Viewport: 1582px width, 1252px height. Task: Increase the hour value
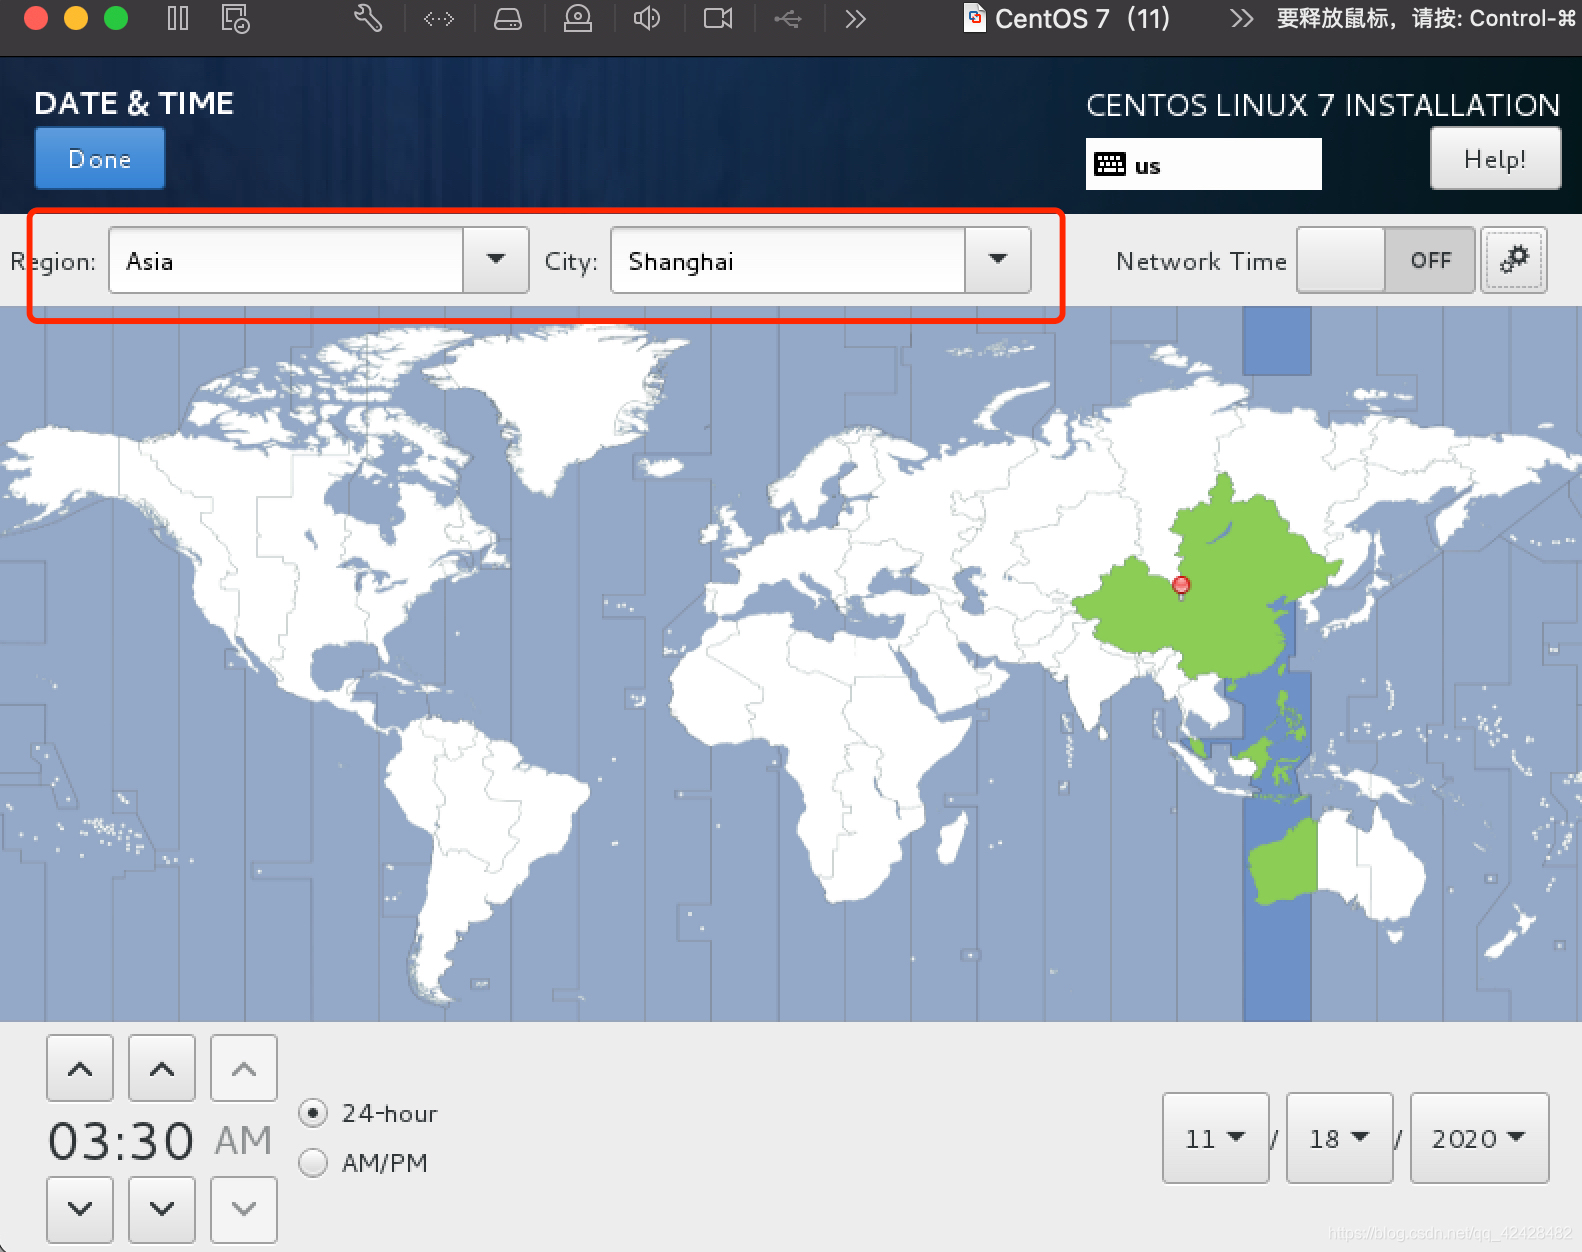tap(80, 1068)
